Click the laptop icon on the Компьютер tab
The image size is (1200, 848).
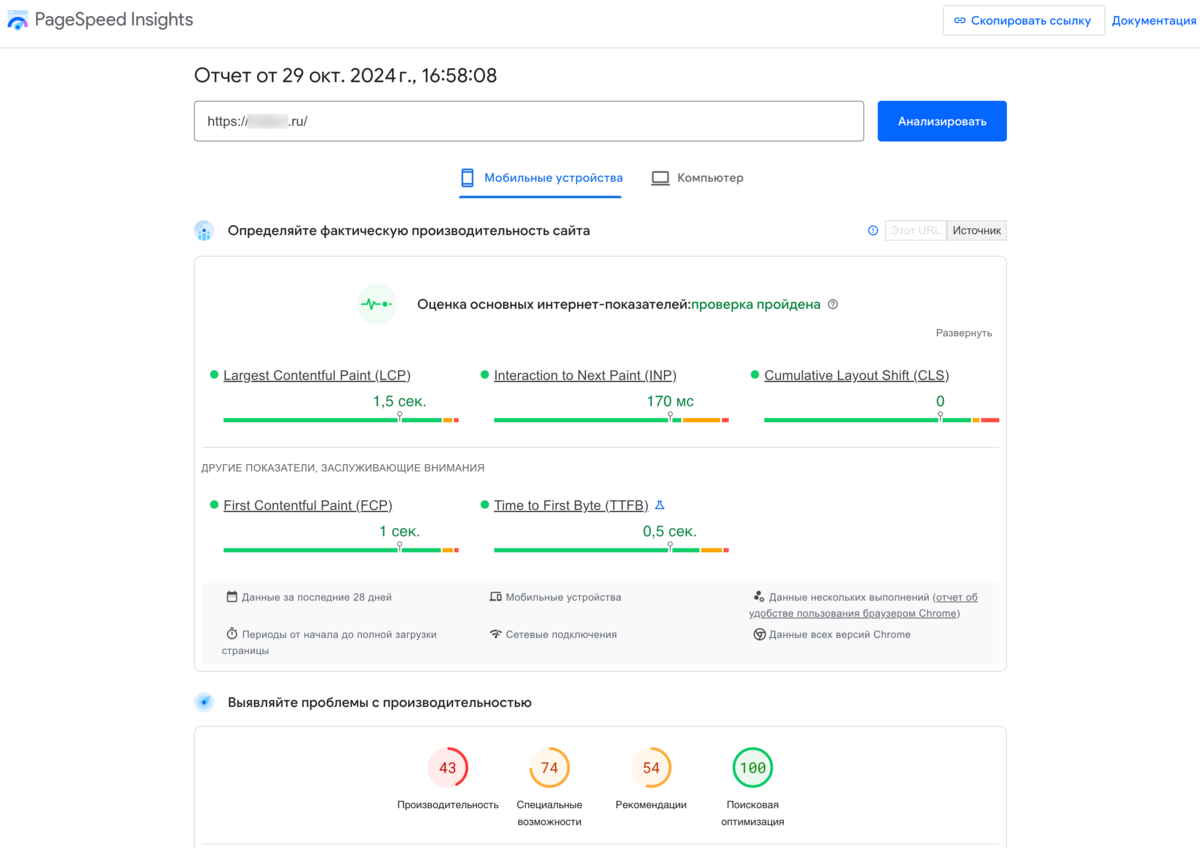pyautogui.click(x=660, y=178)
